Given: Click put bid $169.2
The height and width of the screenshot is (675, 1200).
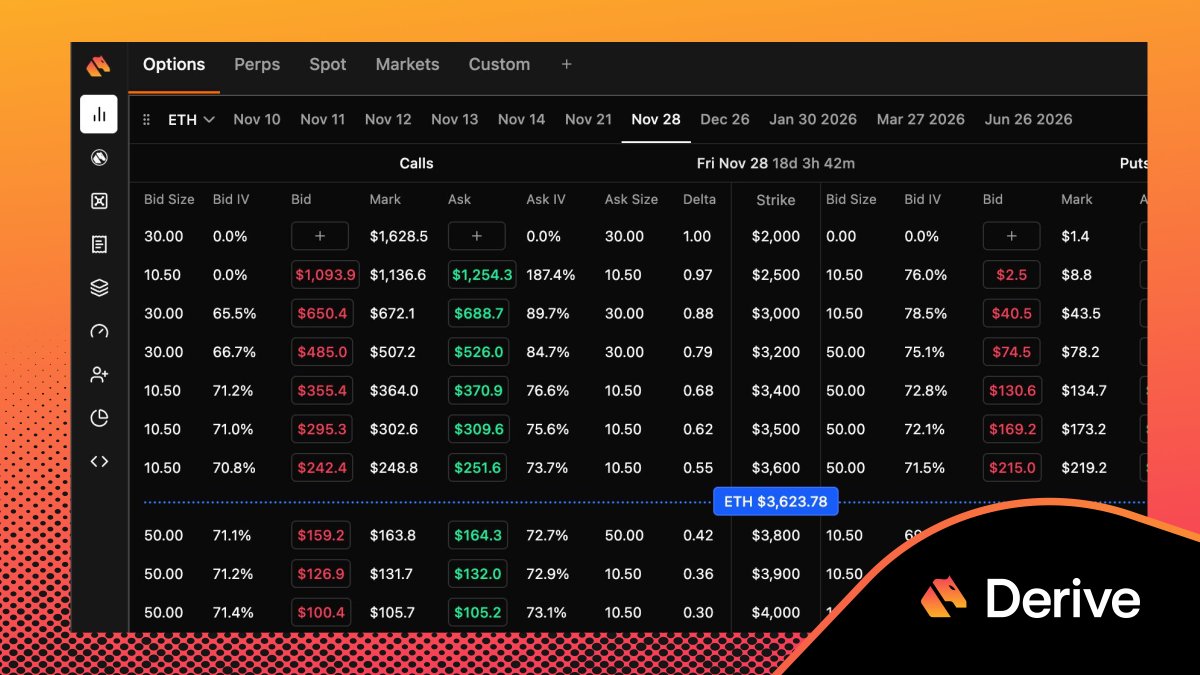Looking at the screenshot, I should pos(1012,429).
